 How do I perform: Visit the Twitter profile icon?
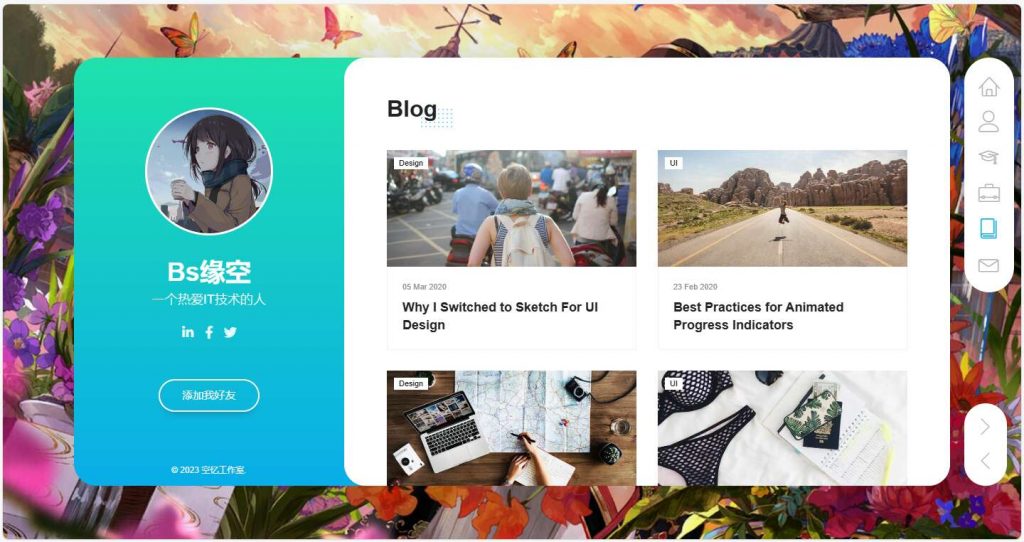(230, 332)
